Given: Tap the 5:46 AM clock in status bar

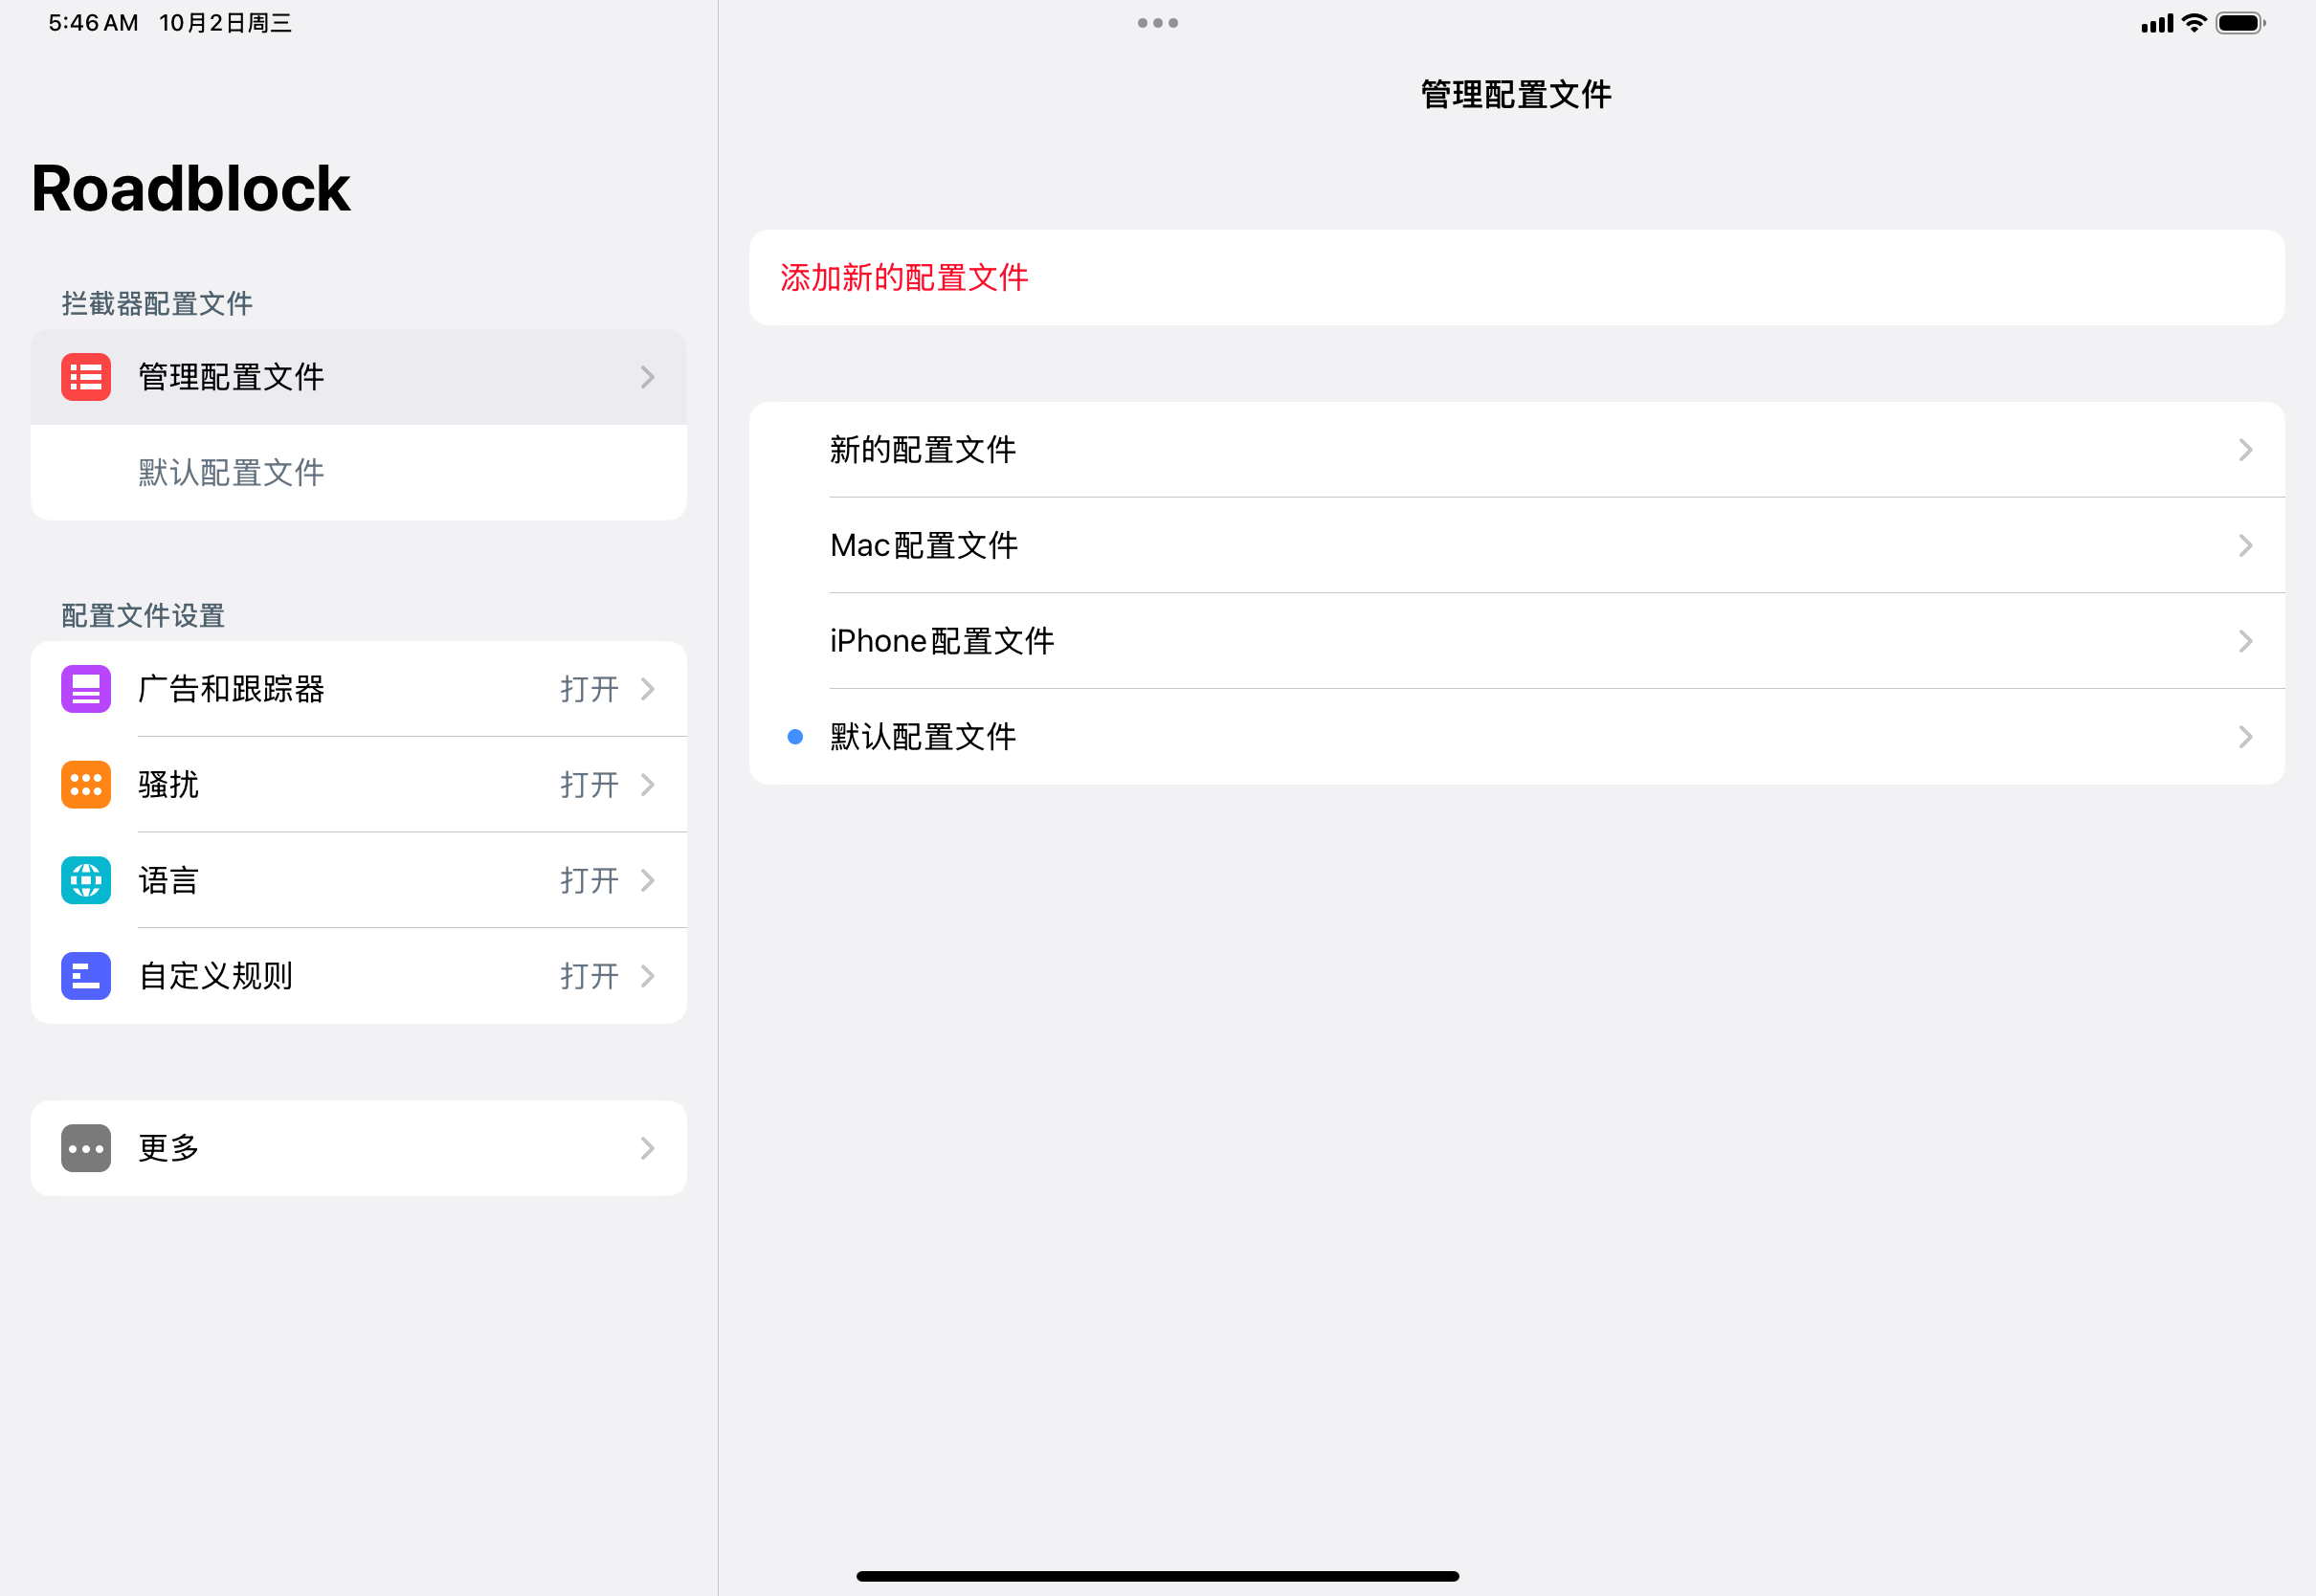Looking at the screenshot, I should pos(93,23).
